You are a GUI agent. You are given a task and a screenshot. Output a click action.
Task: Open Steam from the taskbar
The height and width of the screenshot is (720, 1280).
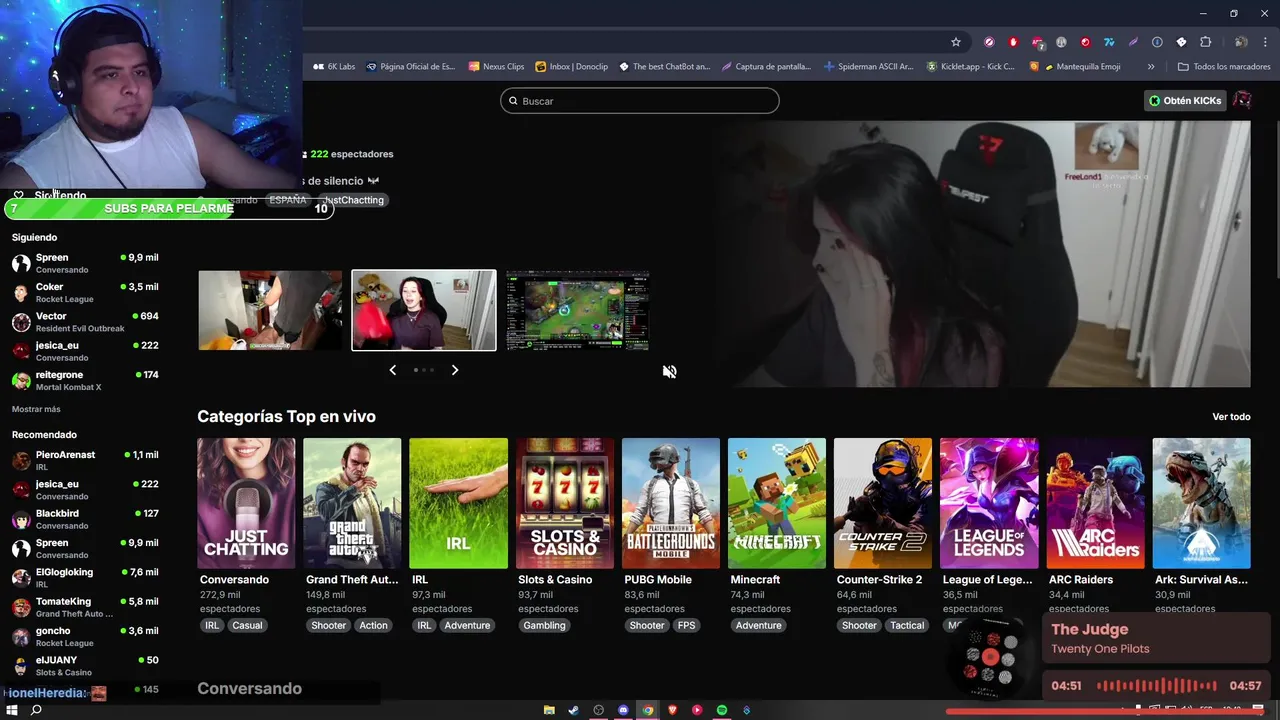click(x=574, y=710)
